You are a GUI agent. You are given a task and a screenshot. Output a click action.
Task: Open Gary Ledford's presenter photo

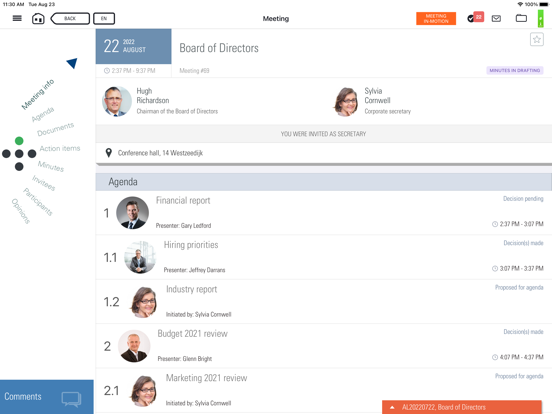pos(132,213)
